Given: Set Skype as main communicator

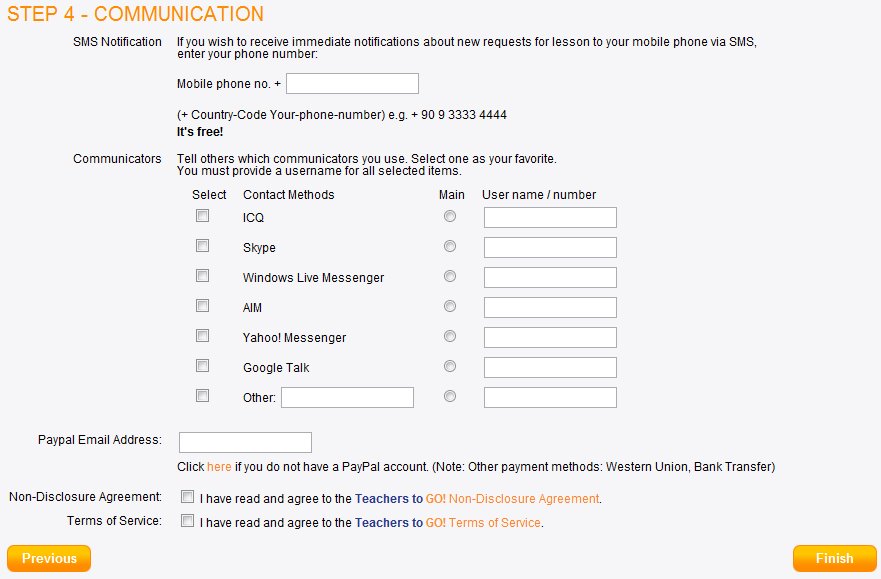Looking at the screenshot, I should 449,246.
